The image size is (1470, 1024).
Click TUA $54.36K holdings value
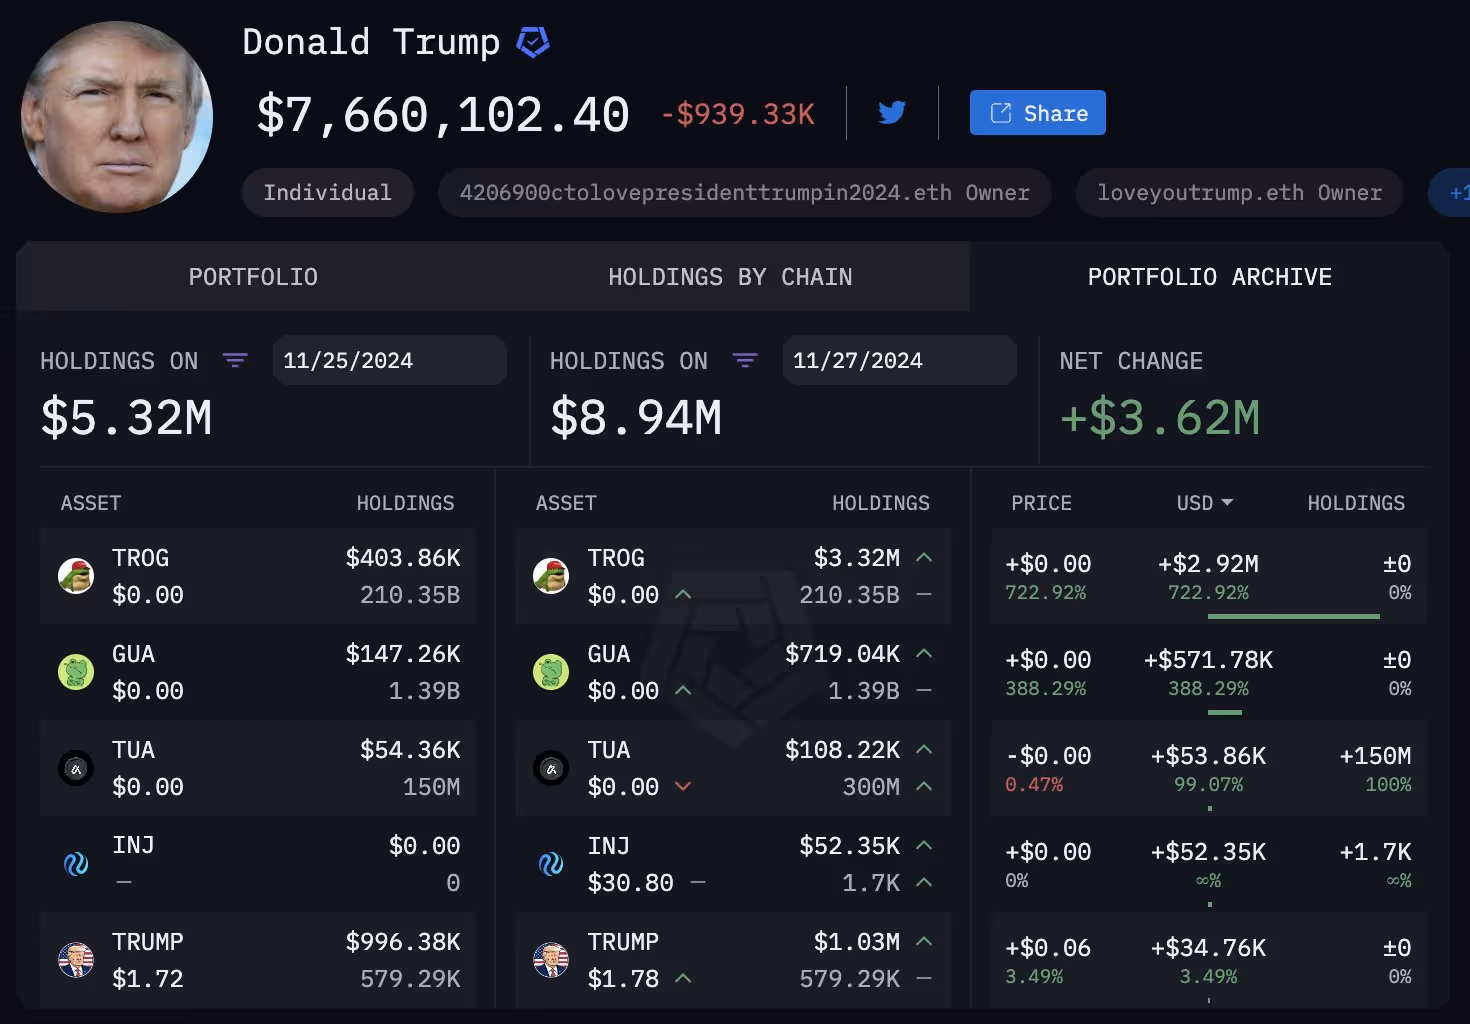410,750
